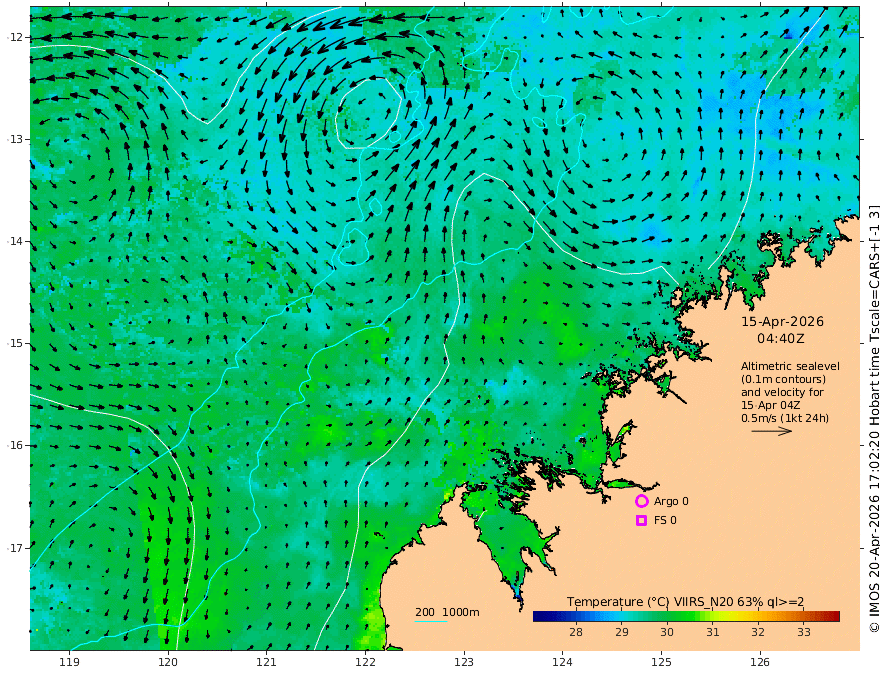Click the 'and velocity for' text line
Image resolution: width=880 pixels, height=680 pixels.
tap(782, 392)
